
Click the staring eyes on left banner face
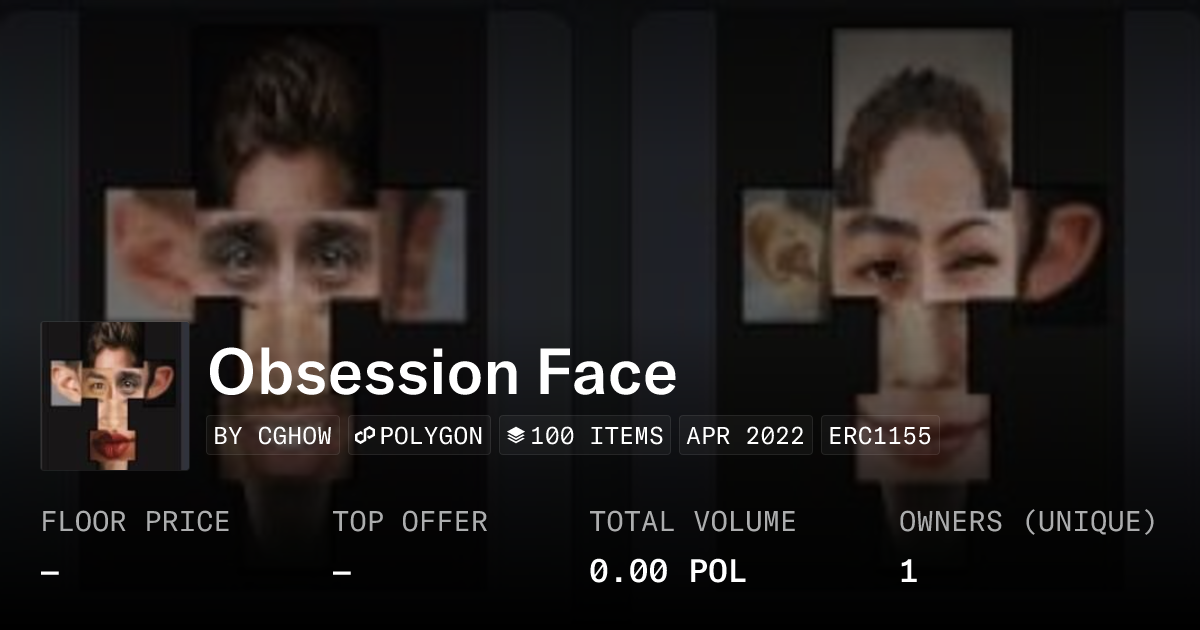click(288, 252)
